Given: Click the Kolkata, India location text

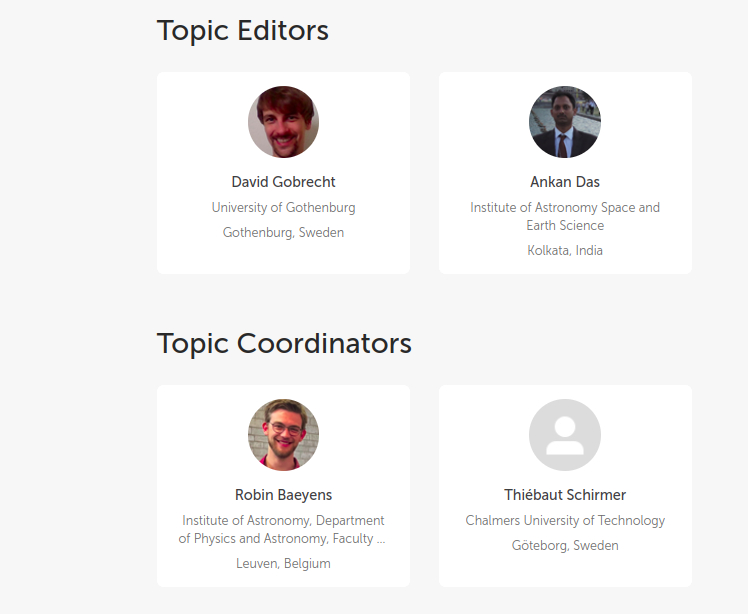Looking at the screenshot, I should click(x=565, y=251).
